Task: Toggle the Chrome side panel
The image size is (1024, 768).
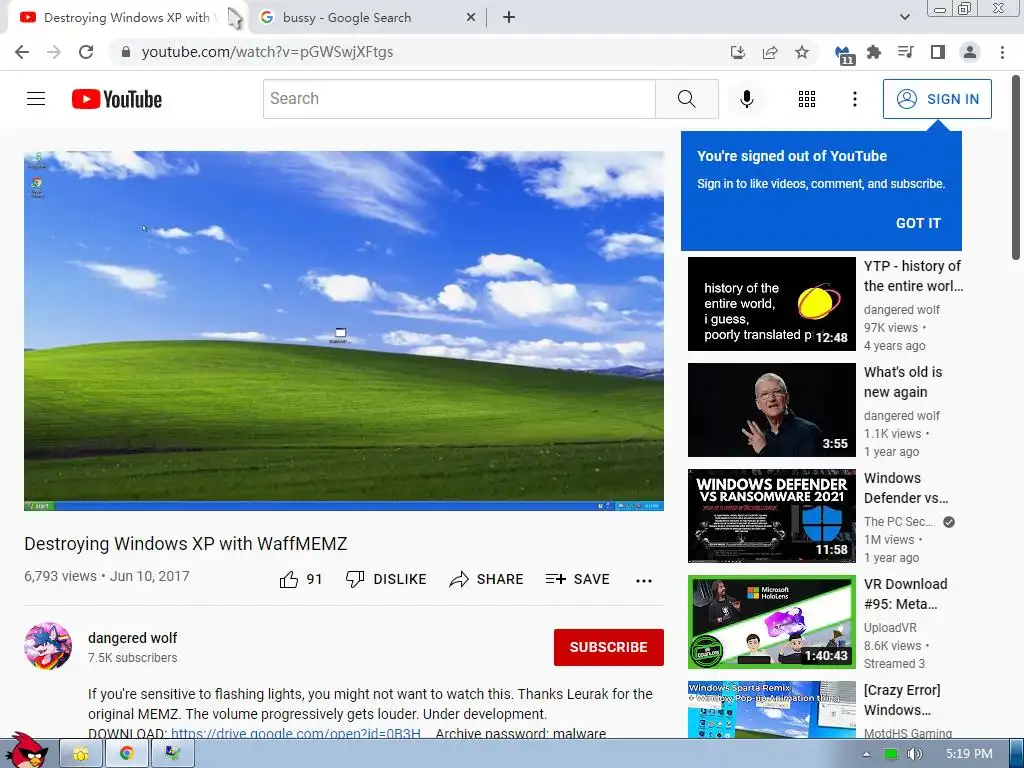Action: (938, 52)
